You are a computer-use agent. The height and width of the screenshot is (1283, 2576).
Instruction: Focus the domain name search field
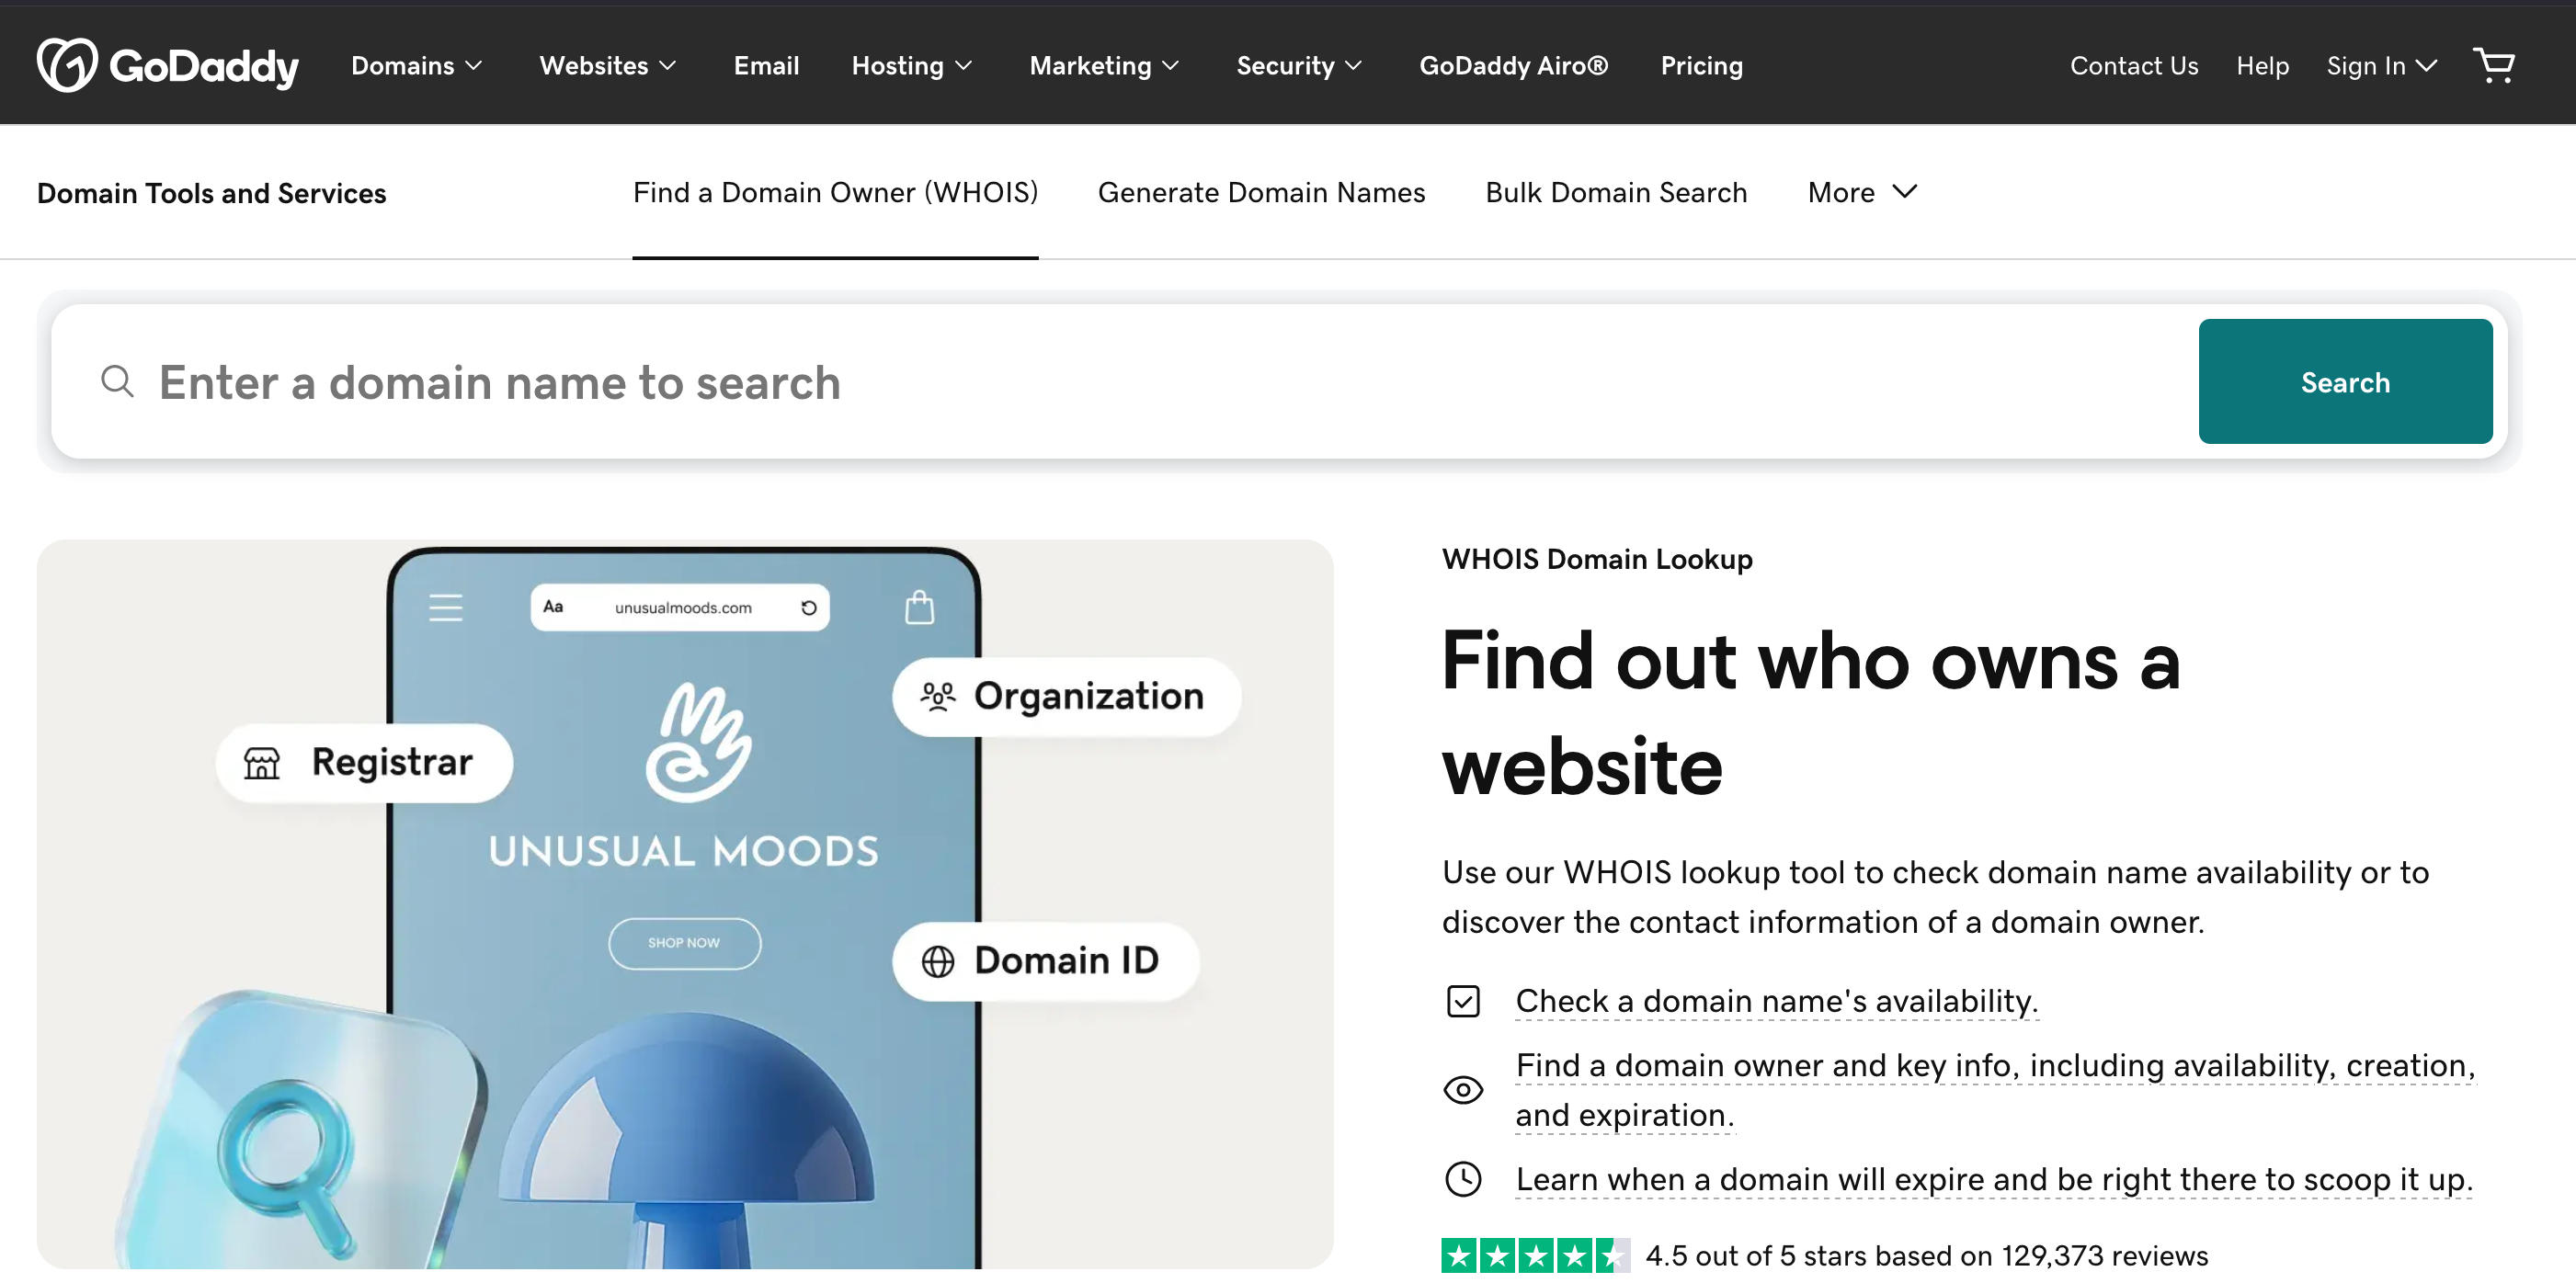coord(1100,382)
